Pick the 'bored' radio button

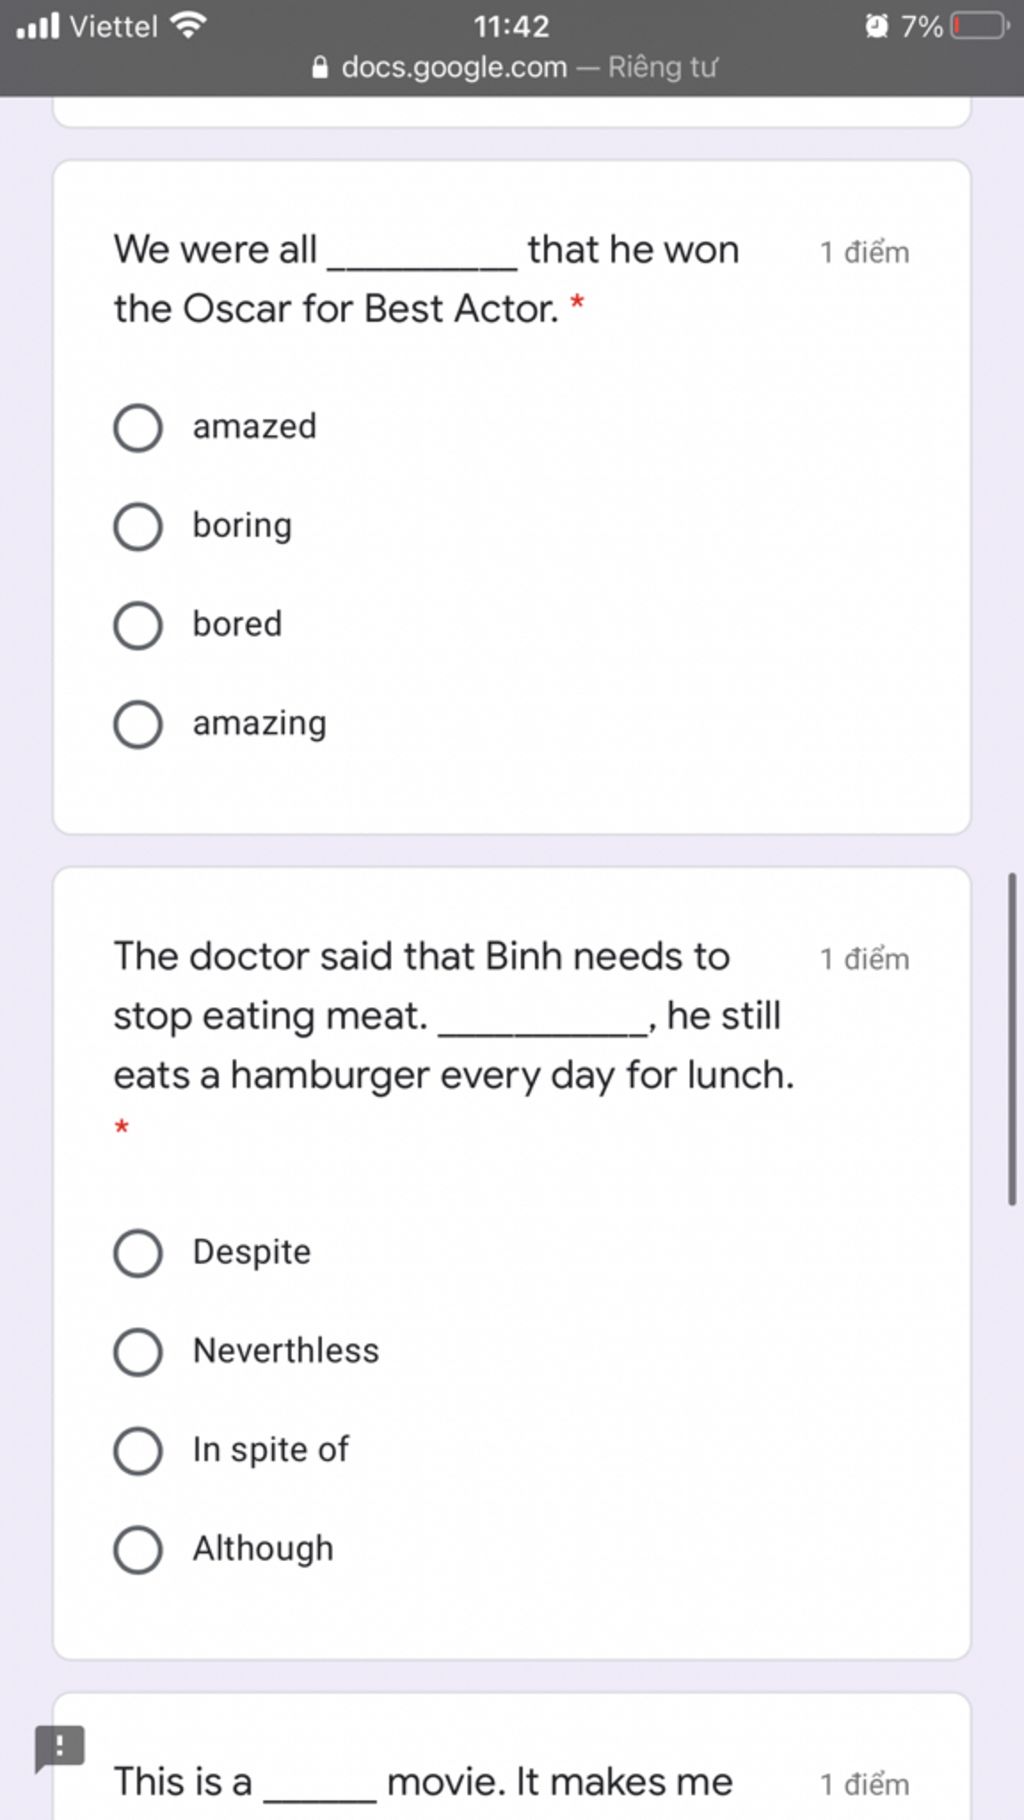tap(138, 626)
